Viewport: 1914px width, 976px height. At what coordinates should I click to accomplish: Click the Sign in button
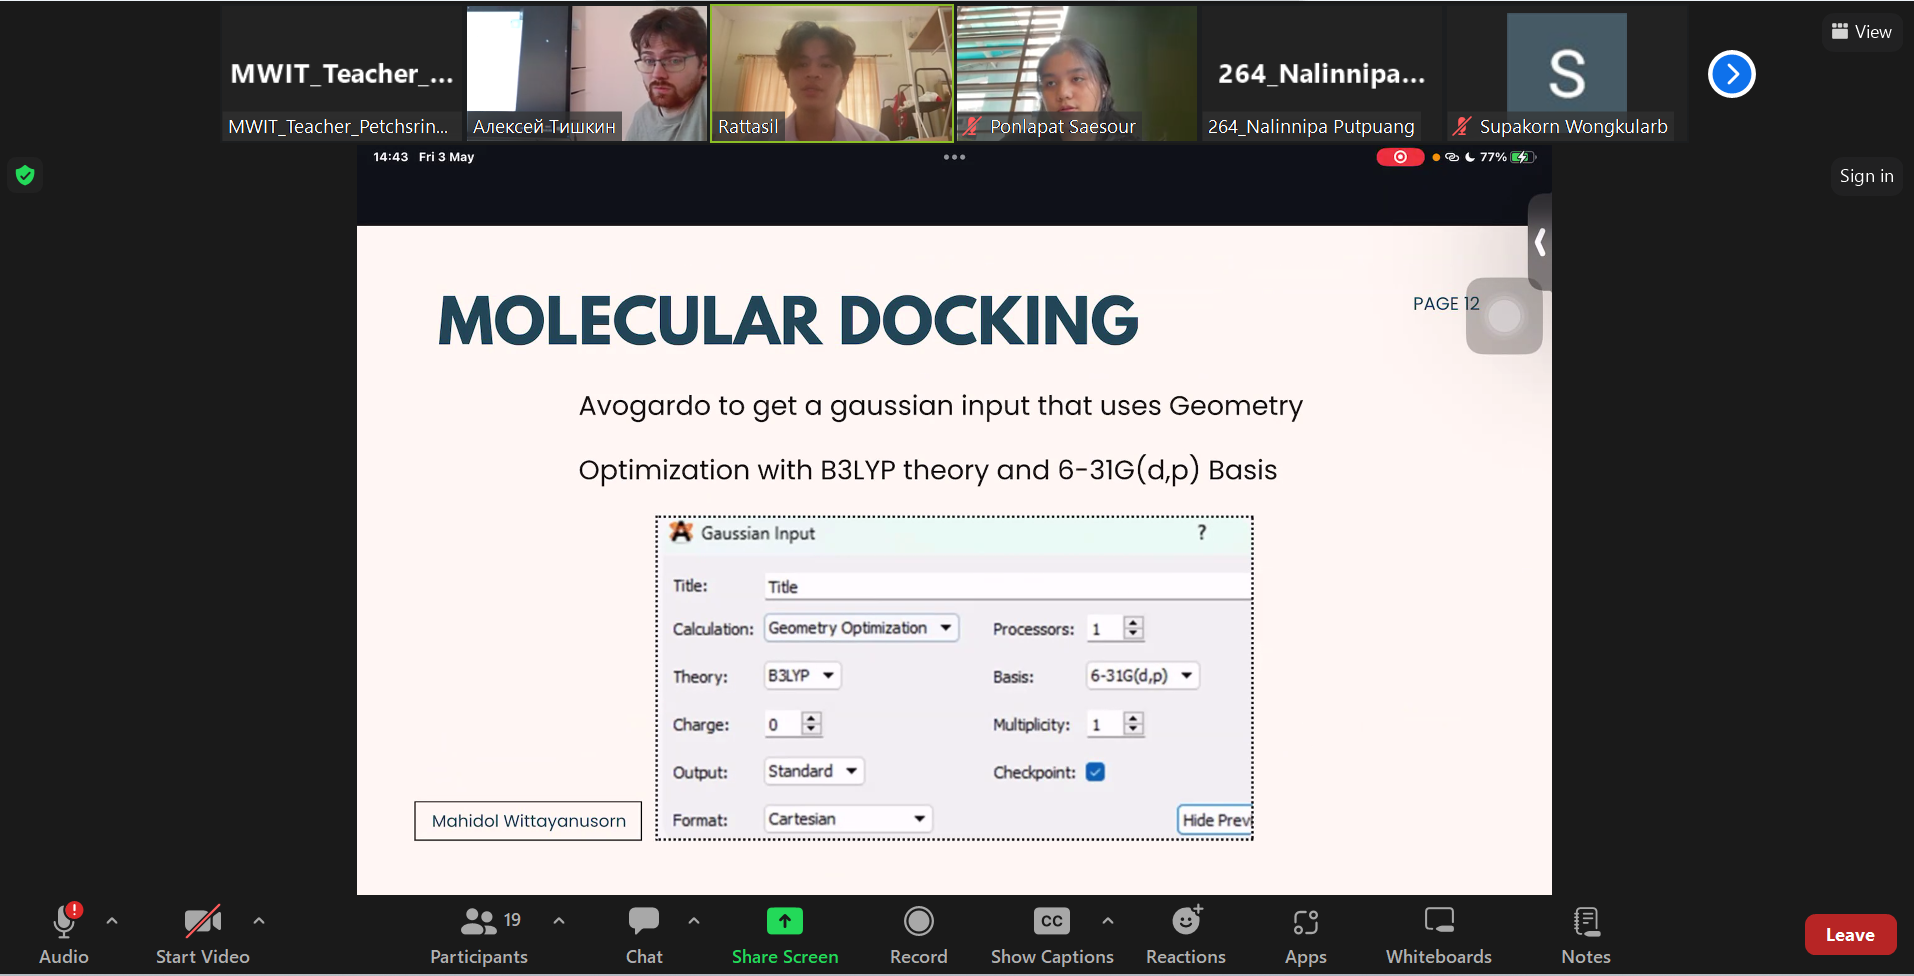(1866, 176)
